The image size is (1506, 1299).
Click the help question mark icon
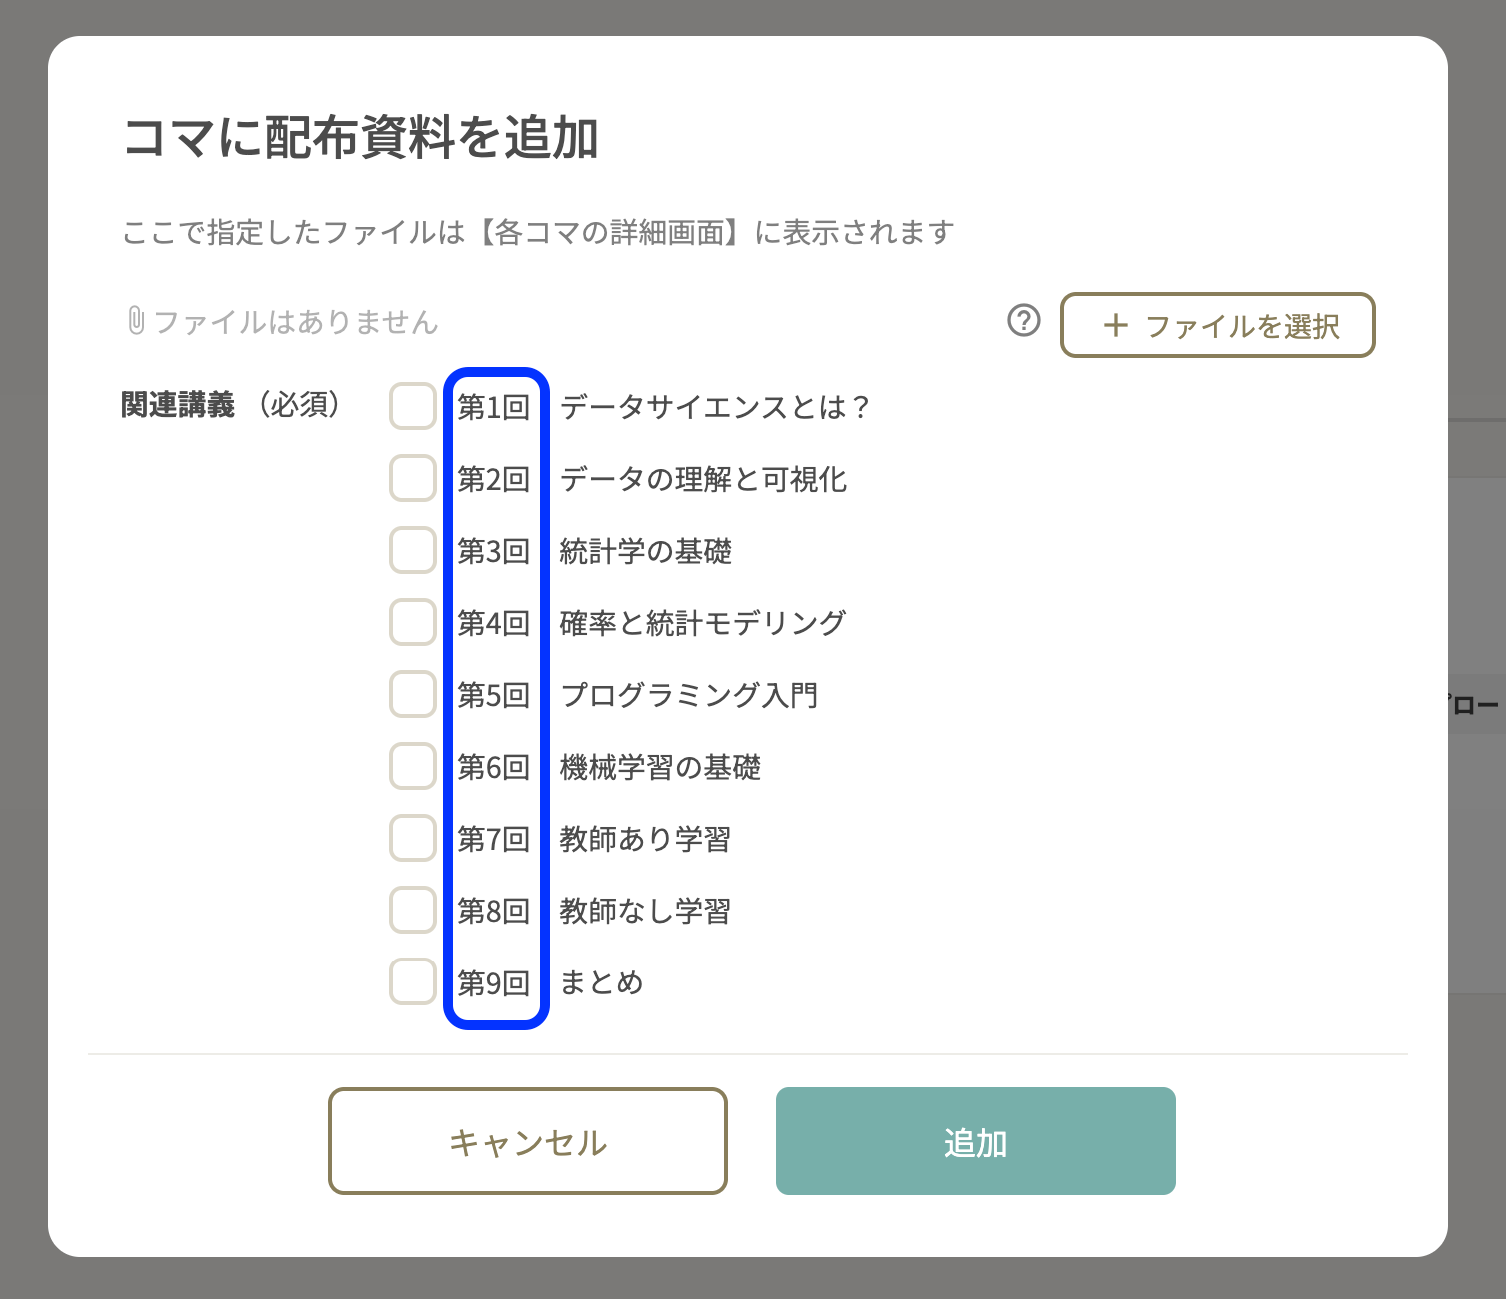[1023, 321]
